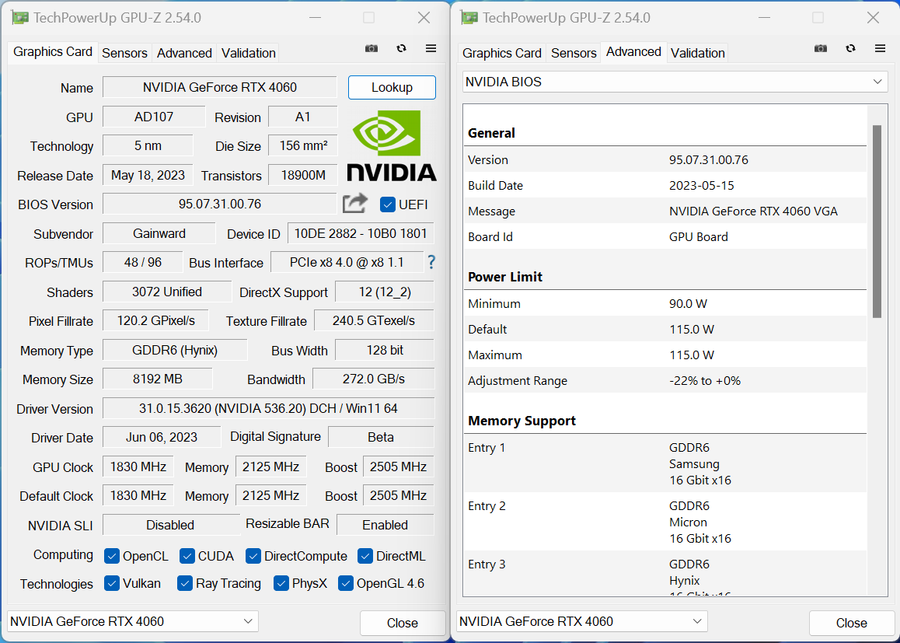
Task: Toggle the OpenCL checkbox
Action: [111, 556]
